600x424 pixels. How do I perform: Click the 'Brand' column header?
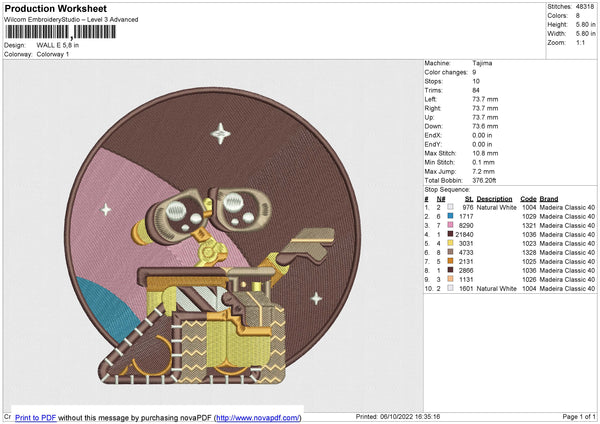tap(549, 199)
